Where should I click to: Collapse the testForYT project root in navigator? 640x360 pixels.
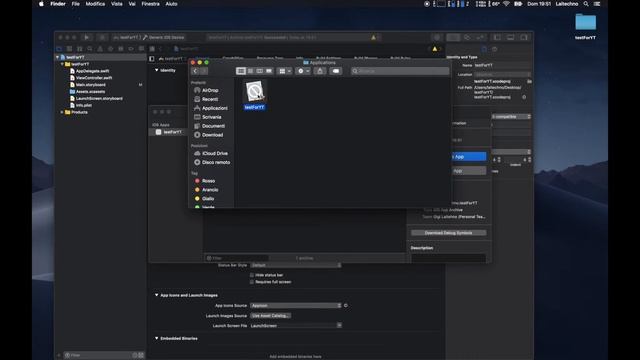coord(58,58)
